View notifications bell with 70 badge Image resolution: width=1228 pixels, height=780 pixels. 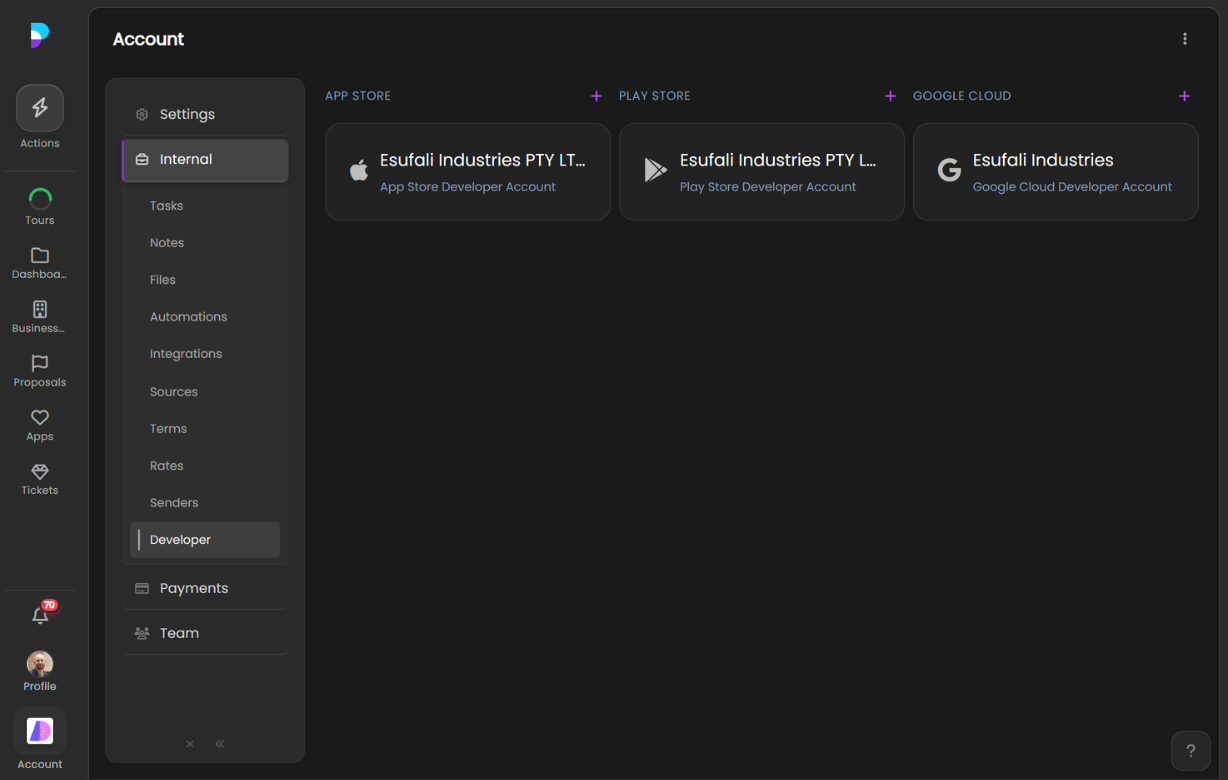coord(41,616)
